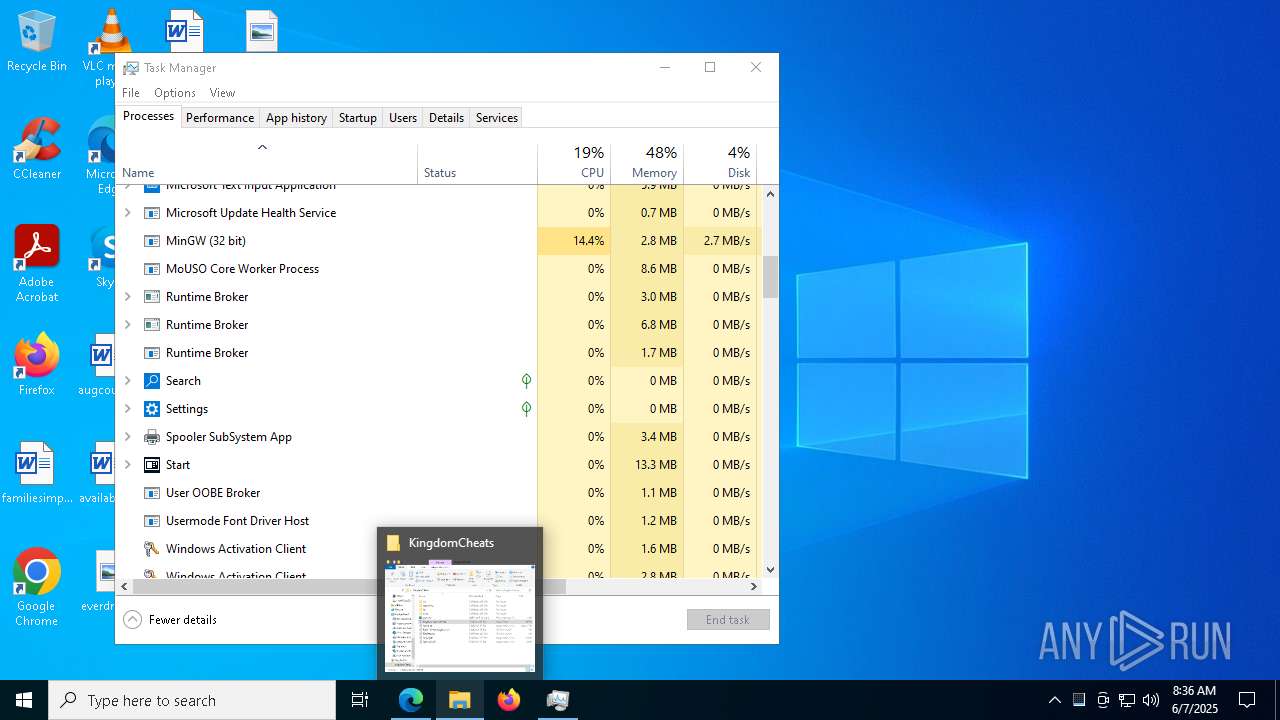
Task: Click the Start process icon
Action: pyautogui.click(x=152, y=465)
